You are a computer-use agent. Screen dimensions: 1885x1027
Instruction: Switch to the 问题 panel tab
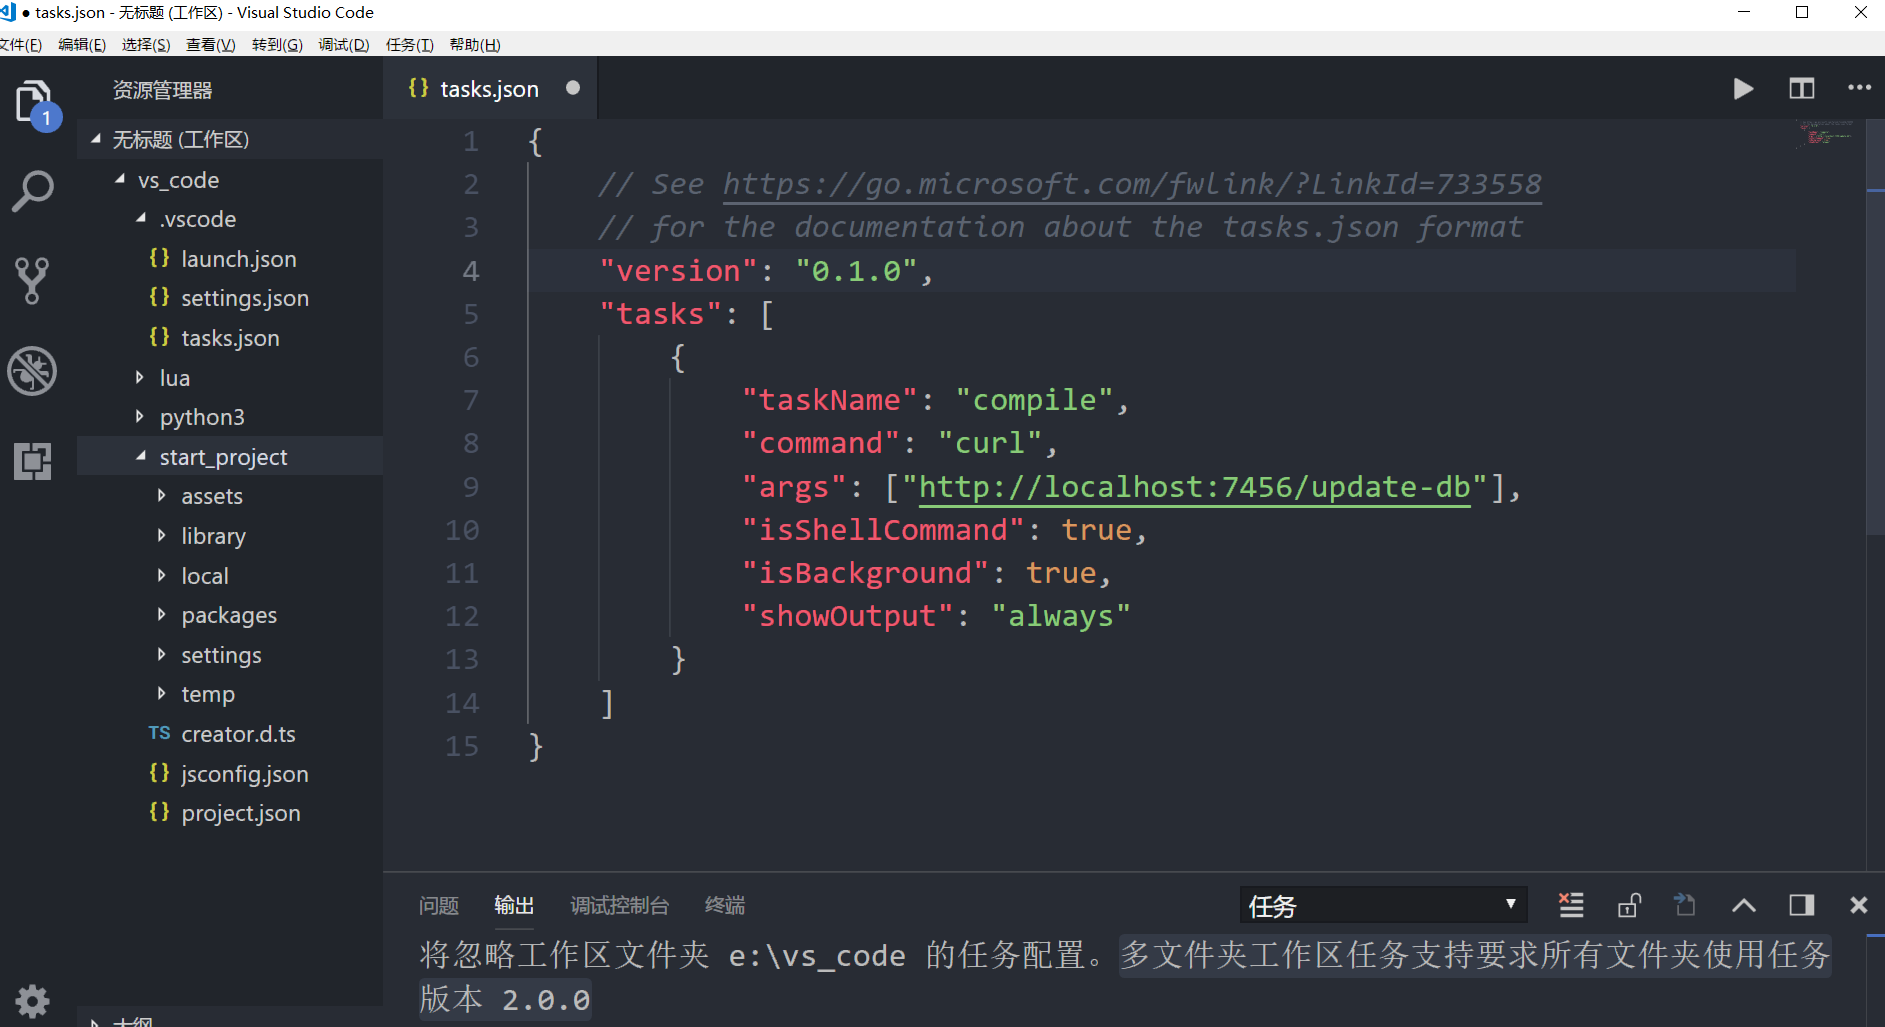coord(439,906)
